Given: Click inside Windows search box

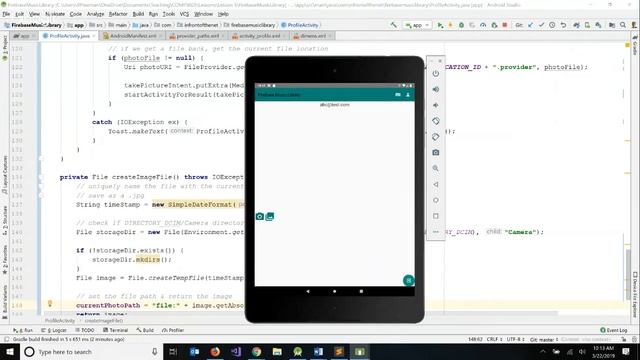Looking at the screenshot, I should [90, 352].
